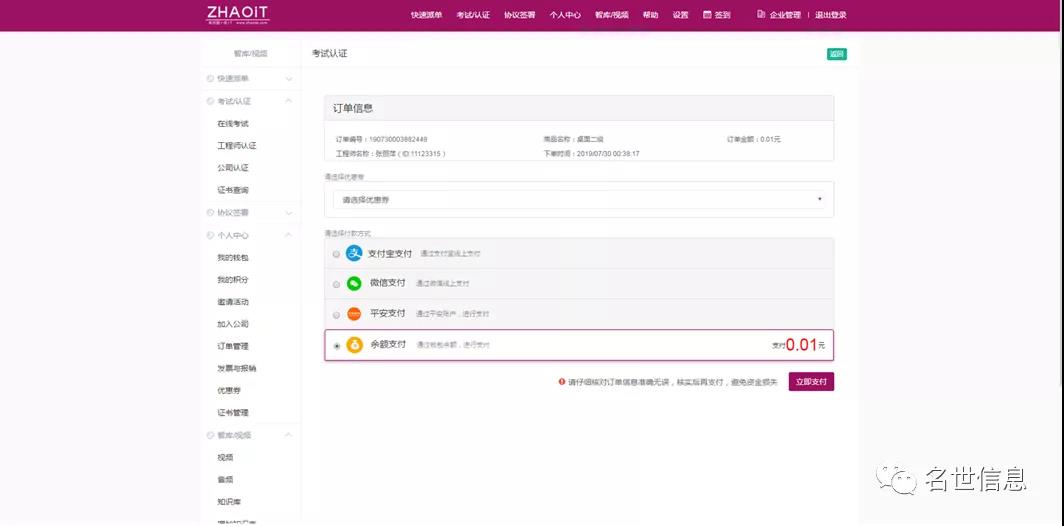Click the enterprise management (企业管理) document icon
This screenshot has height=526, width=1064.
pyautogui.click(x=761, y=15)
